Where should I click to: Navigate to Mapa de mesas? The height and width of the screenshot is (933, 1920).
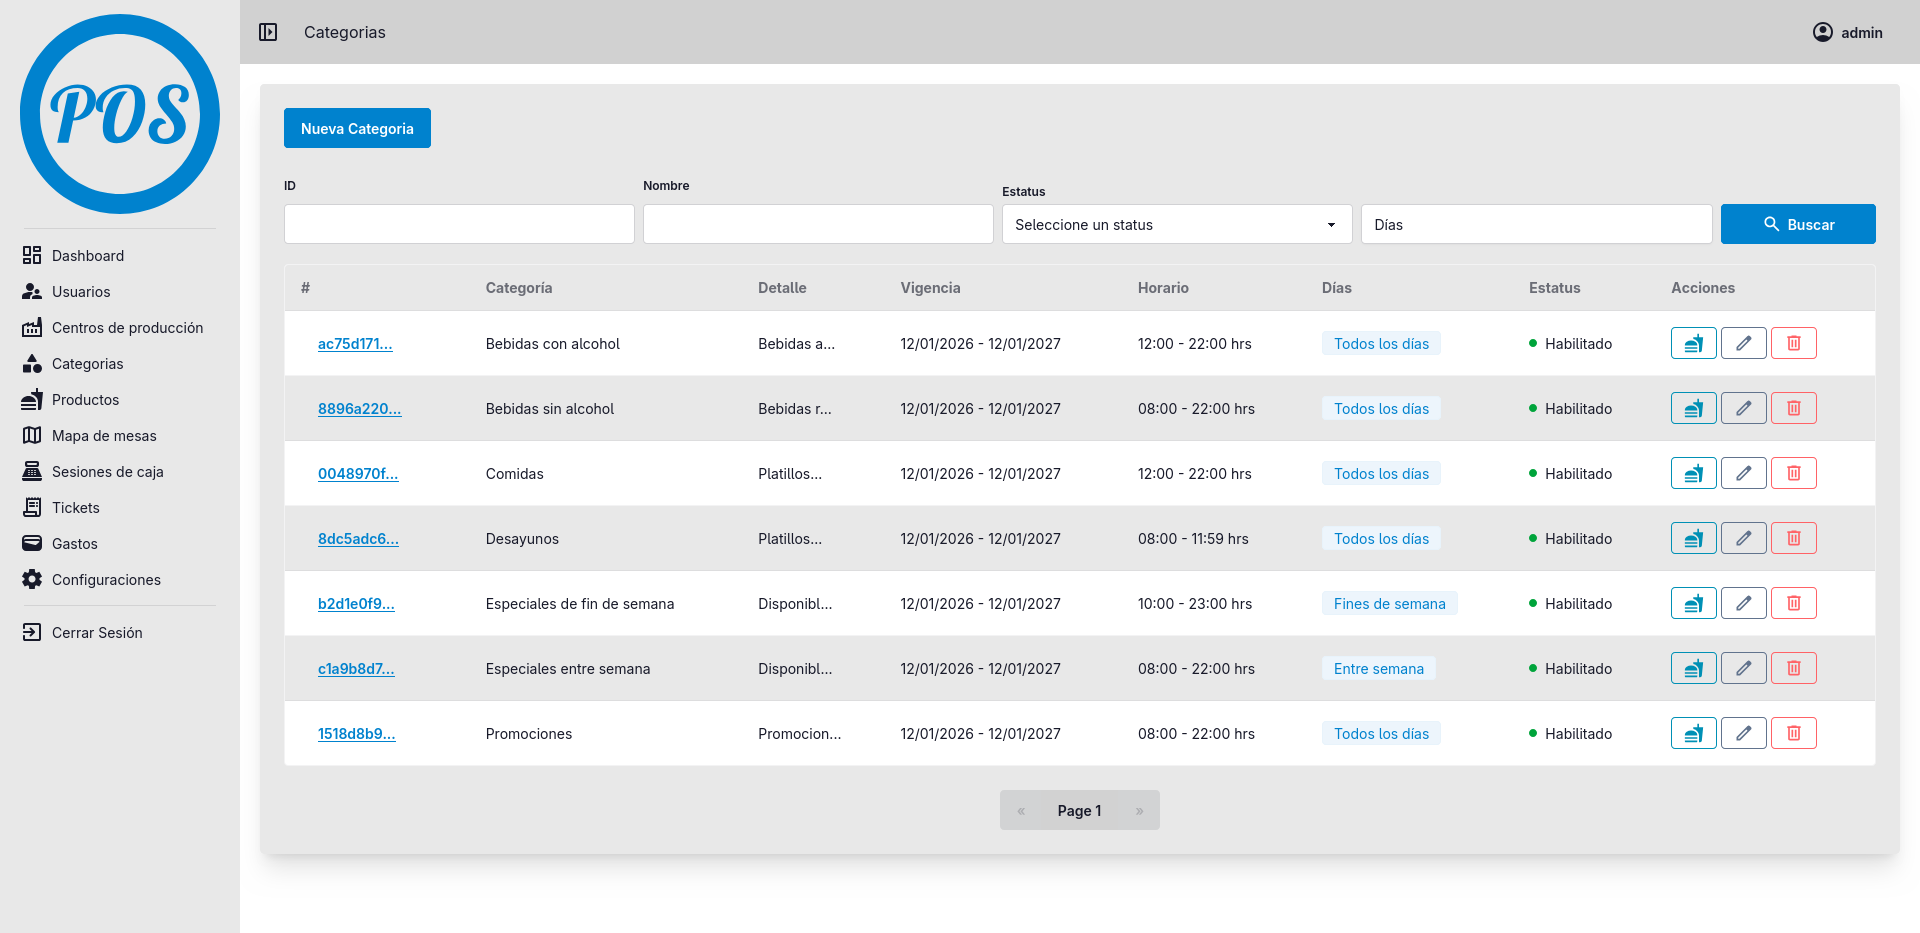pyautogui.click(x=104, y=436)
